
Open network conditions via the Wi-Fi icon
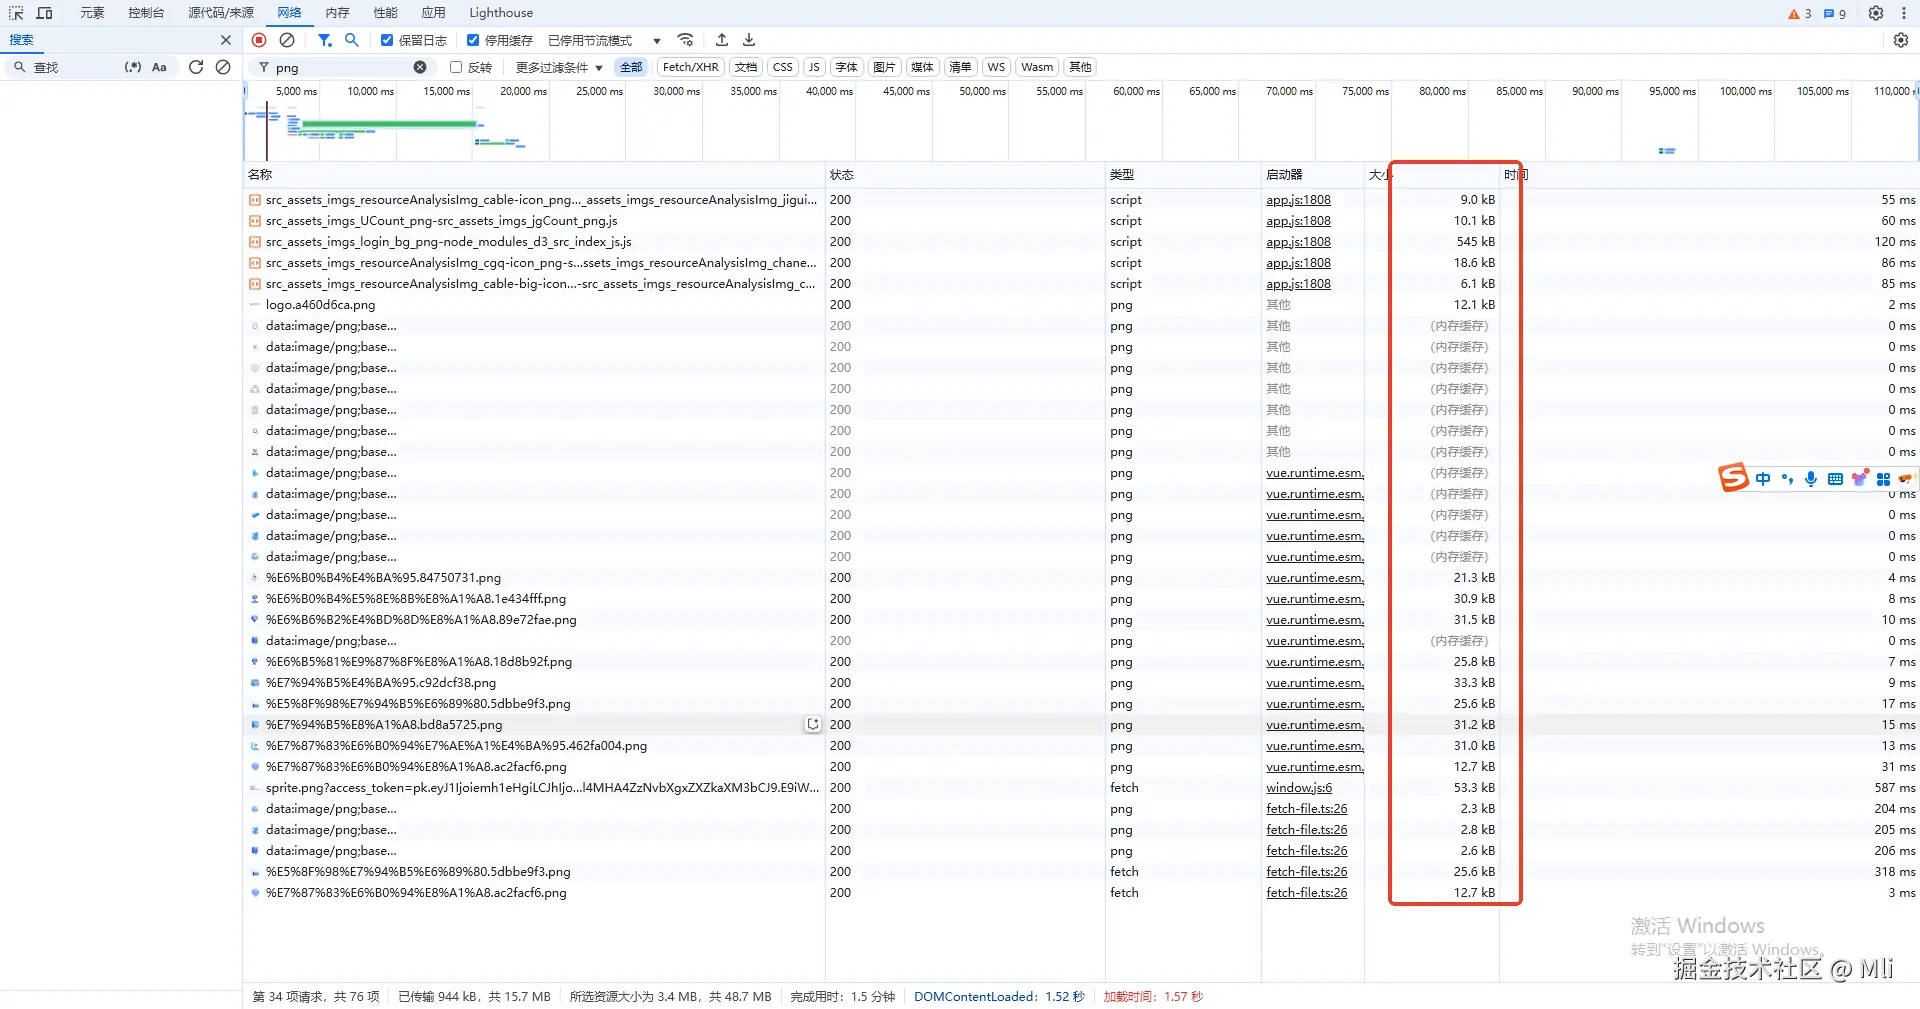click(x=685, y=40)
